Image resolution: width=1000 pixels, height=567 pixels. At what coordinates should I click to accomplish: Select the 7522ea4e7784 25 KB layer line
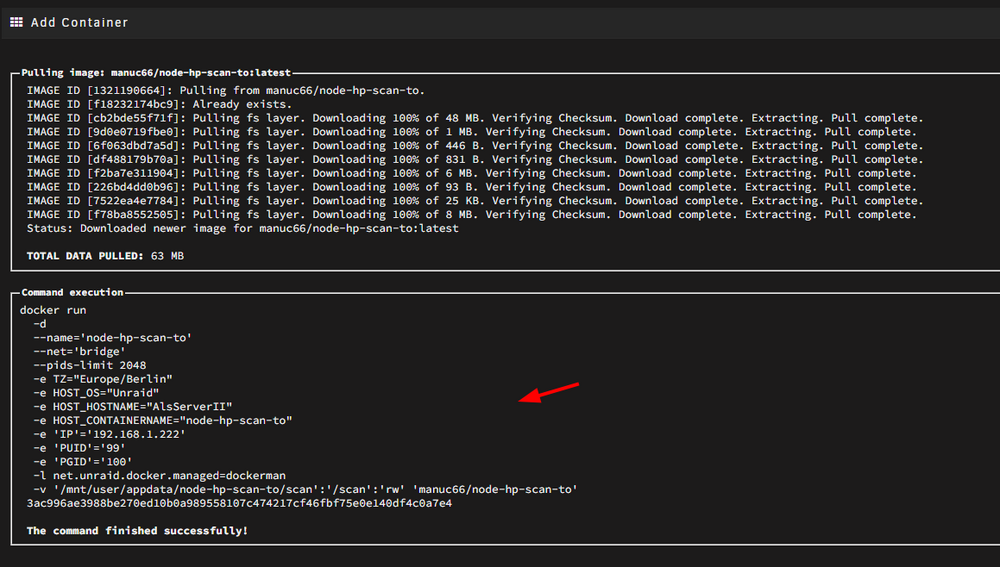click(475, 201)
